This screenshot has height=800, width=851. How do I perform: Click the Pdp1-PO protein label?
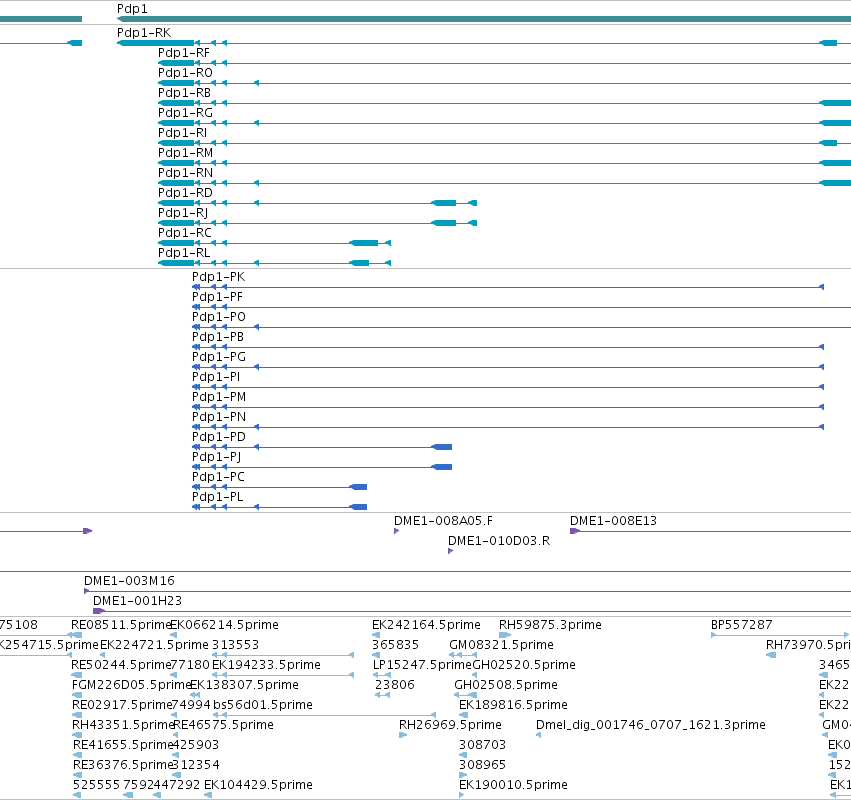coord(219,317)
